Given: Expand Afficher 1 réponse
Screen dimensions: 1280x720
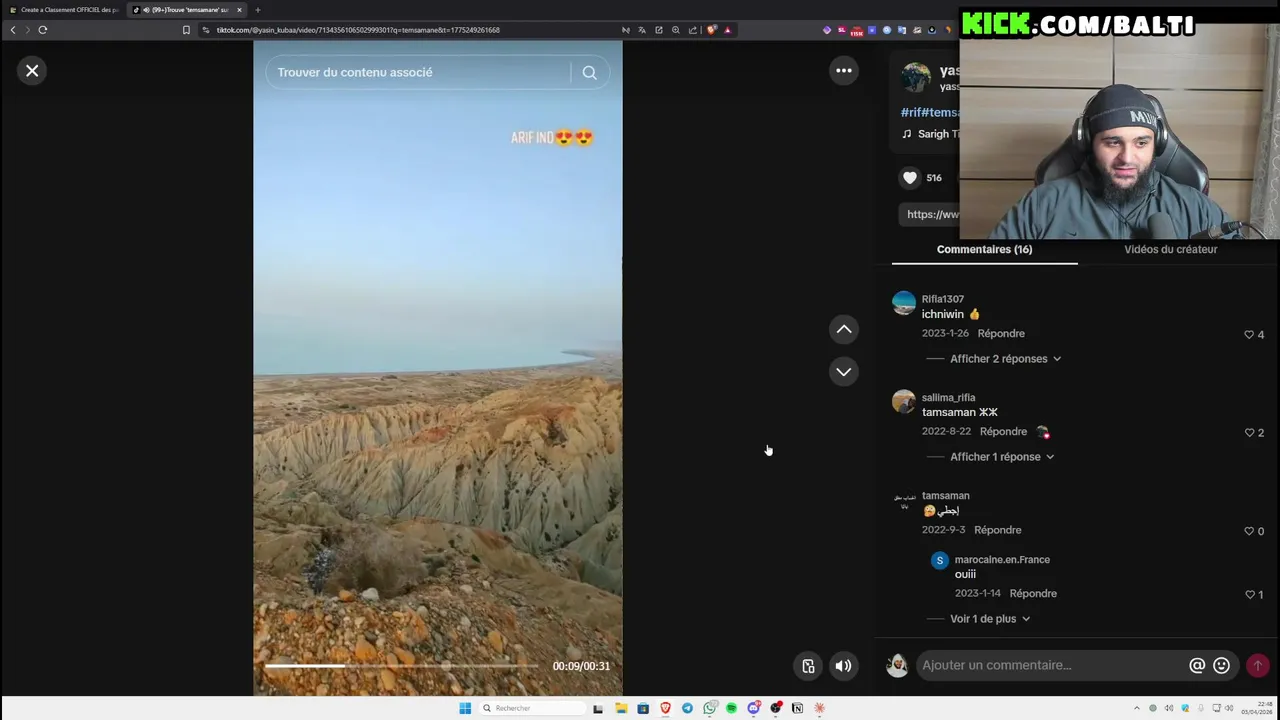Looking at the screenshot, I should 1002,457.
